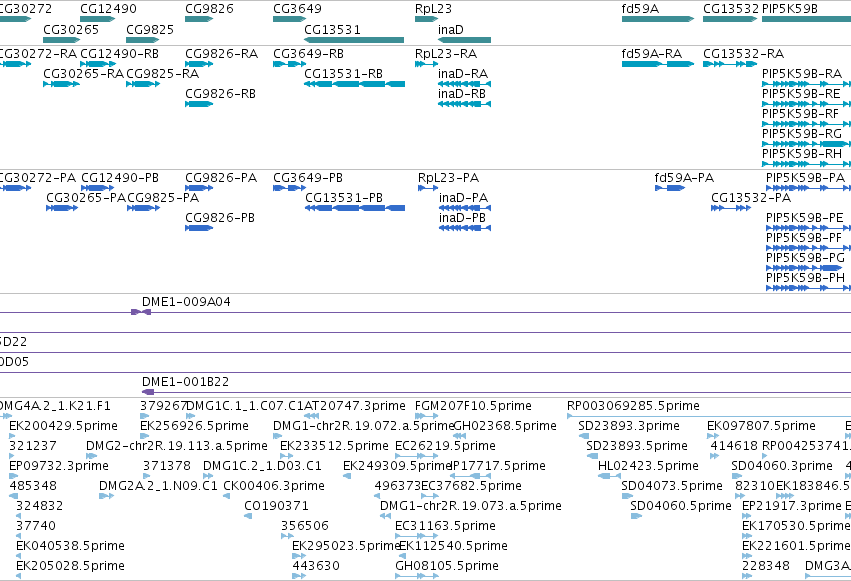This screenshot has height=581, width=851.
Task: Select EST EC31163.5prime
Action: coord(416,536)
